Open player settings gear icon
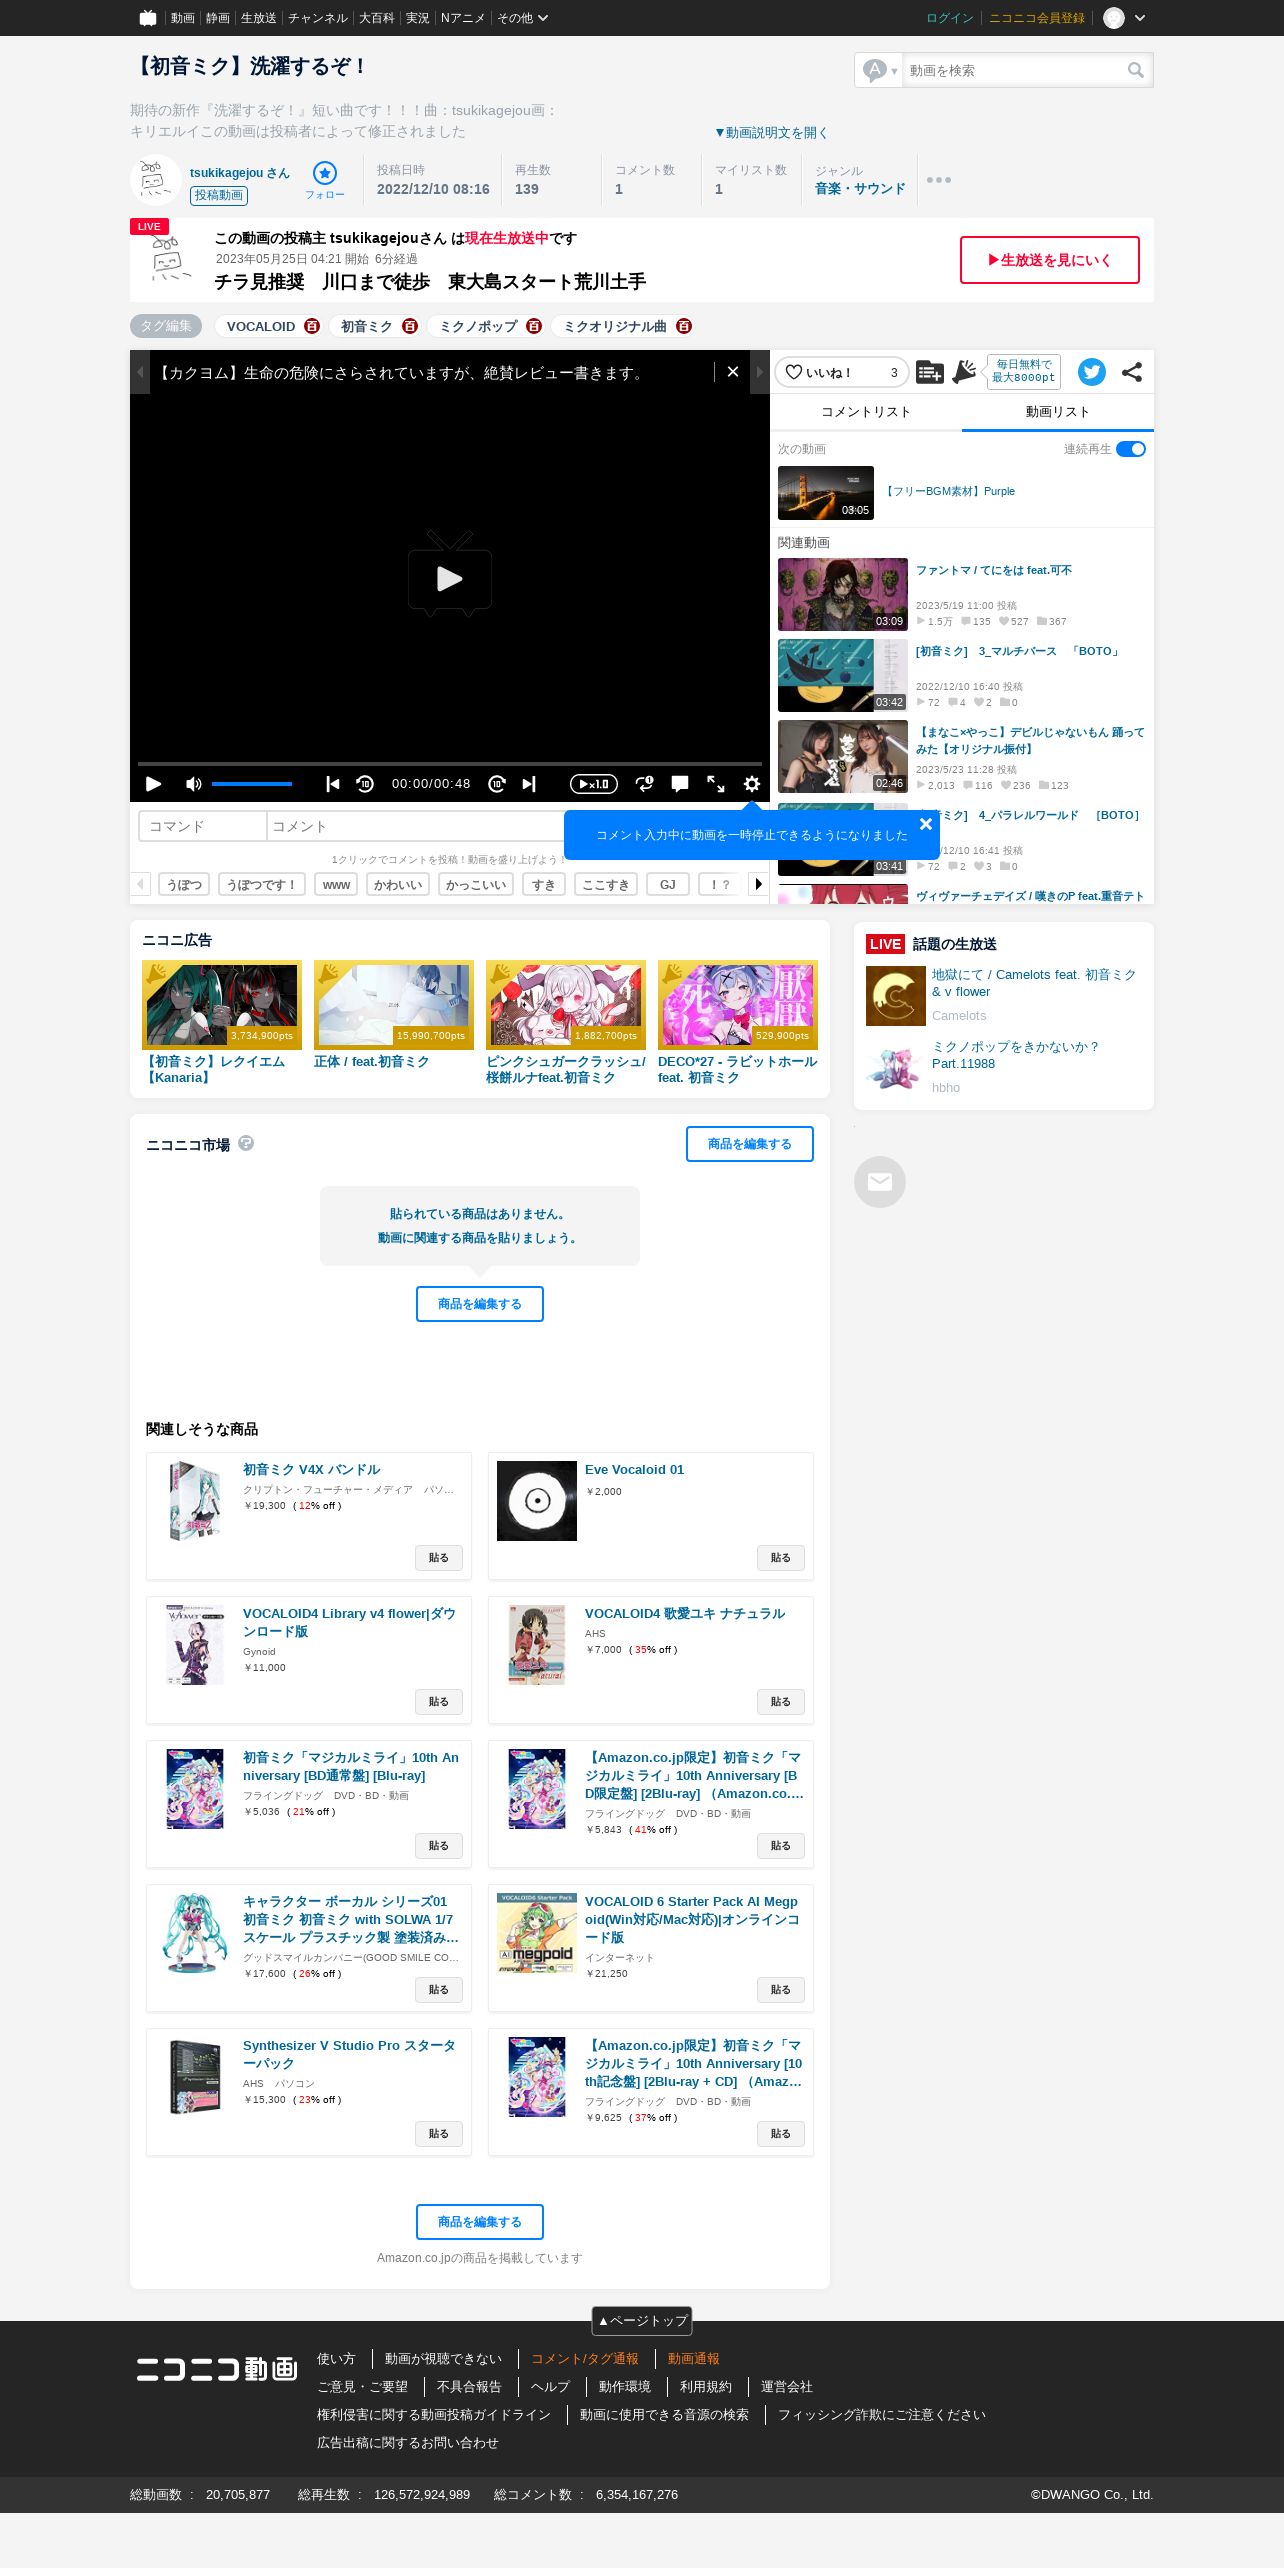 coord(752,784)
